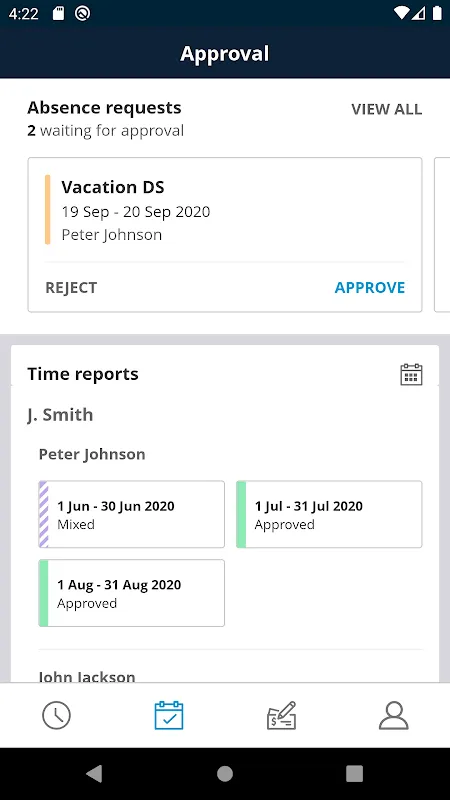Select the approval calendar check tab
450x800 pixels.
pyautogui.click(x=169, y=715)
